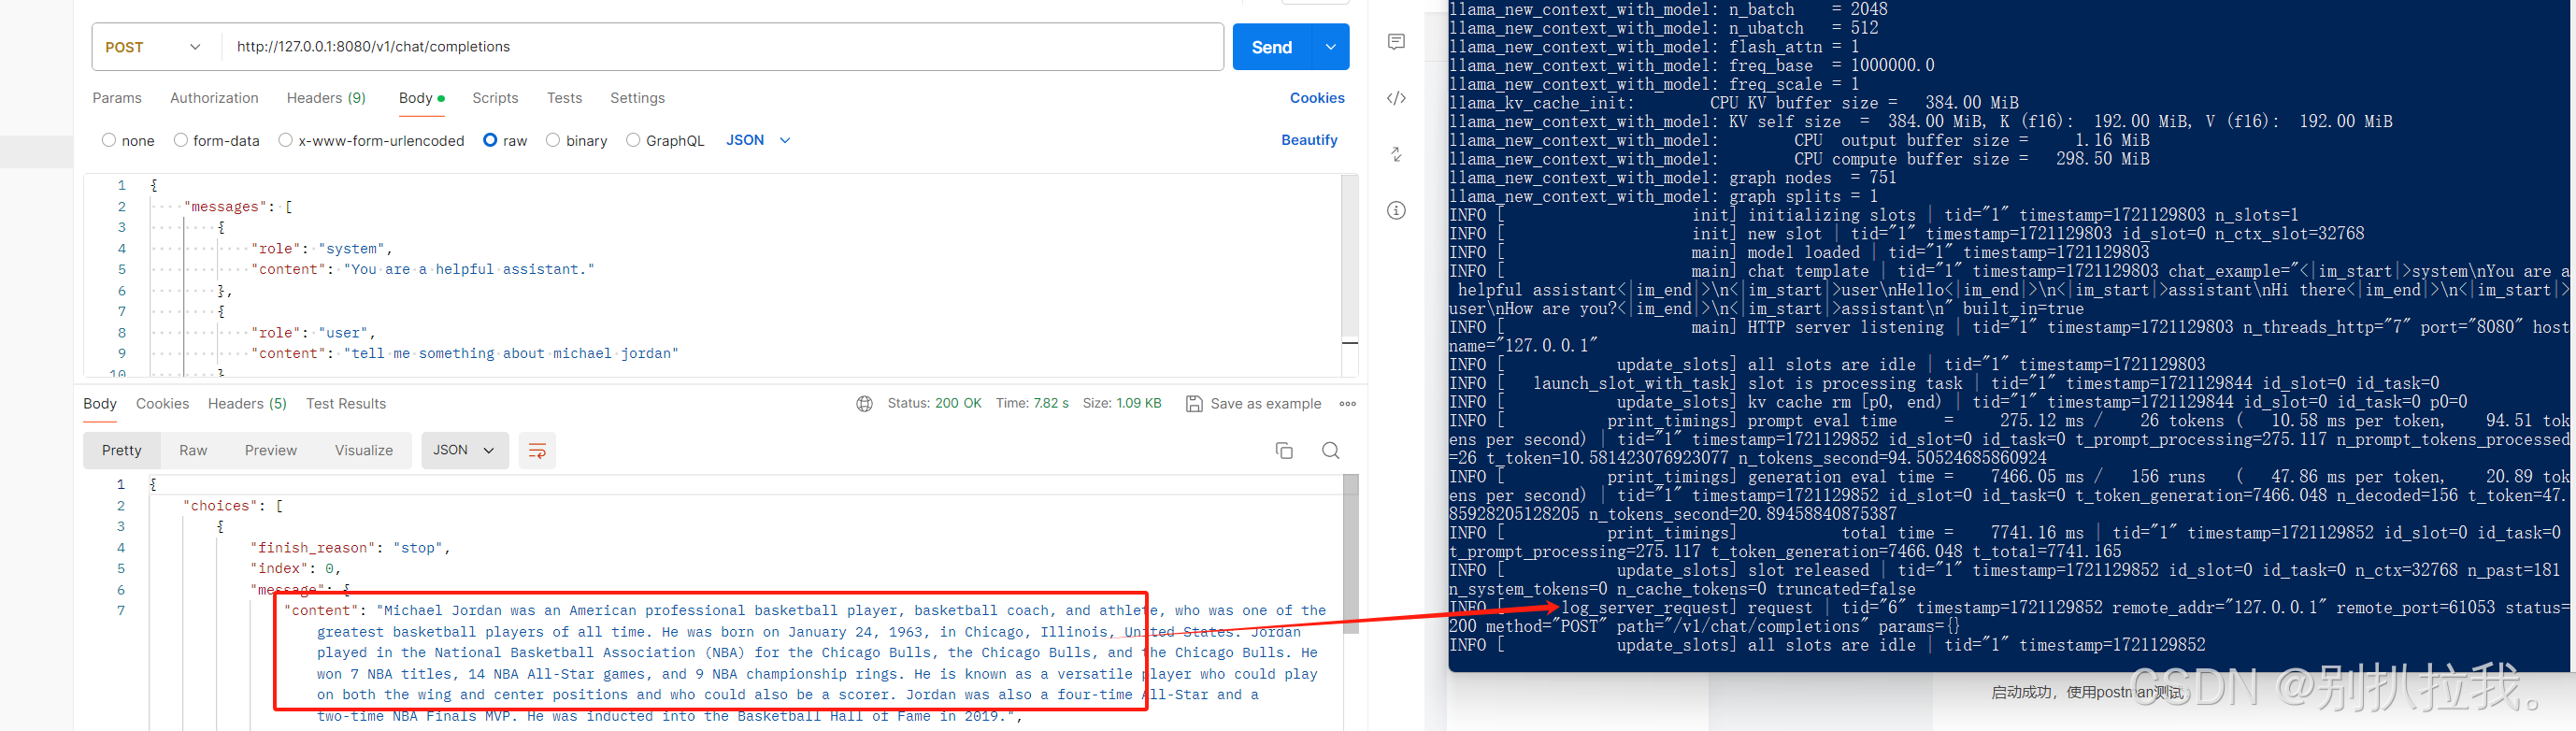Open the Tests tab
The image size is (2576, 731).
coord(564,98)
